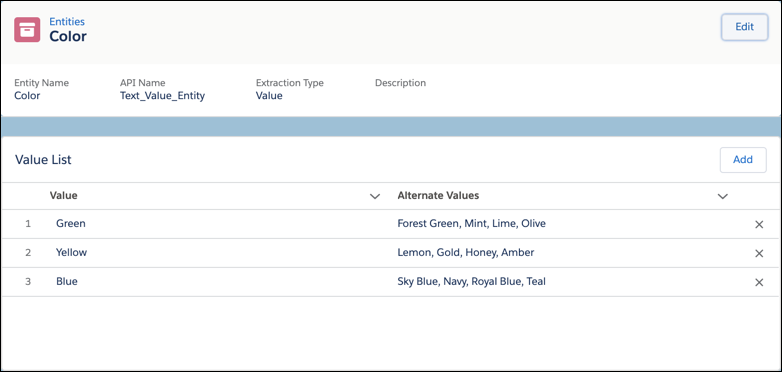Viewport: 782px width, 372px height.
Task: Delete the Yellow value row
Action: tap(759, 253)
